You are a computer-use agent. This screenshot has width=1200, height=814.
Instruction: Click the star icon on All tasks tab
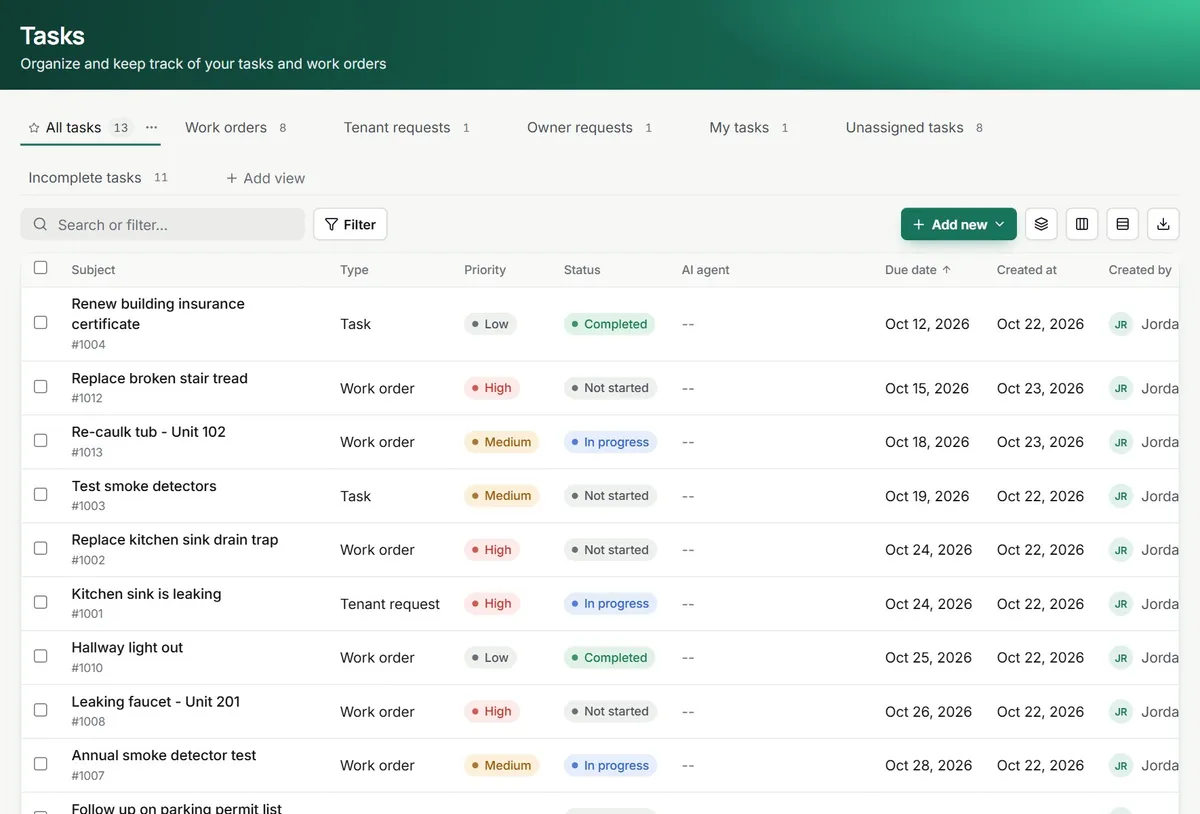pos(34,128)
